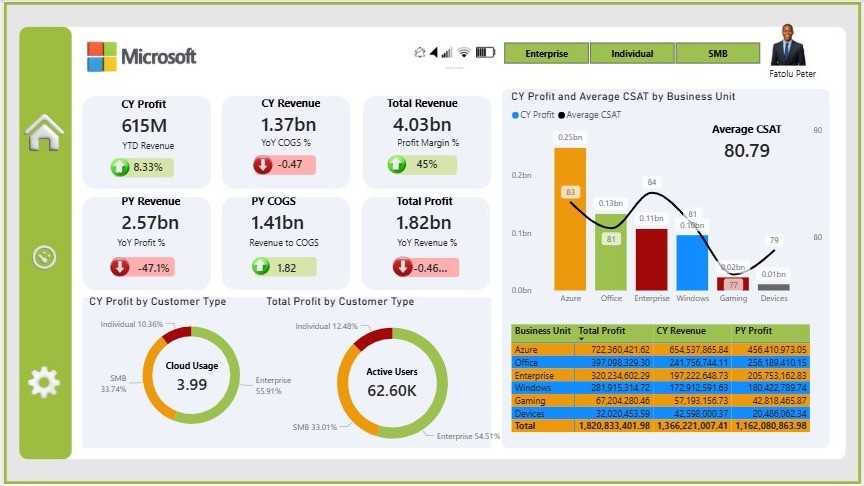Filter by SMB customer type
This screenshot has width=864, height=486.
tap(717, 53)
